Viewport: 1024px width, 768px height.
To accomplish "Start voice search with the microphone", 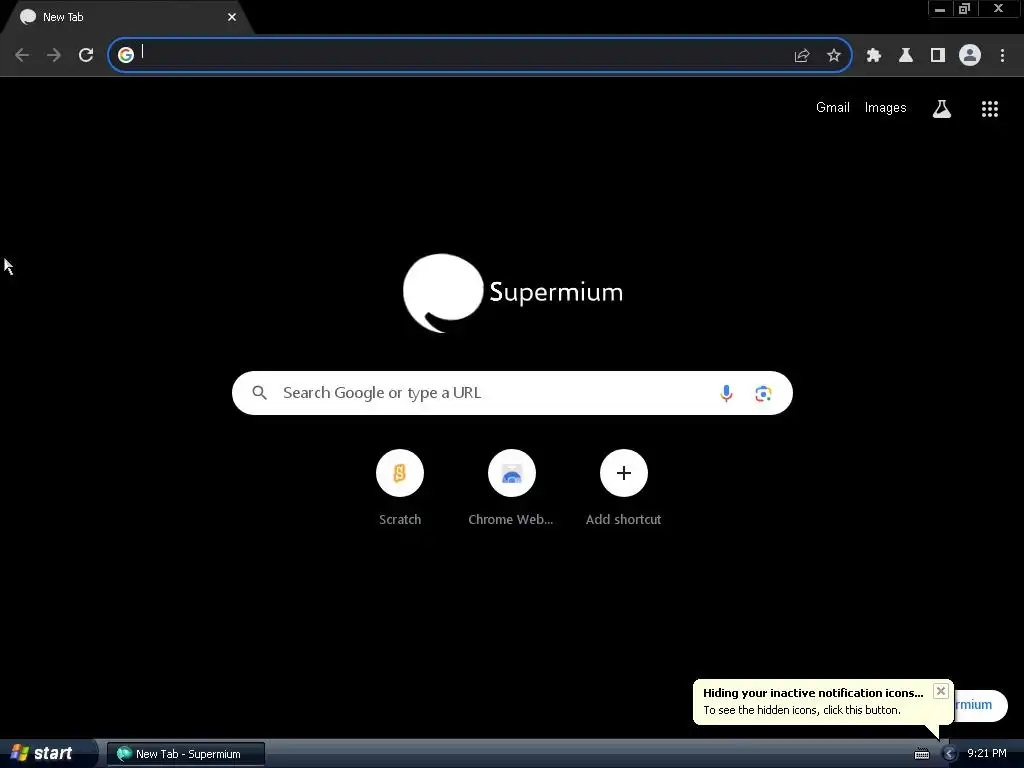I will pyautogui.click(x=726, y=393).
